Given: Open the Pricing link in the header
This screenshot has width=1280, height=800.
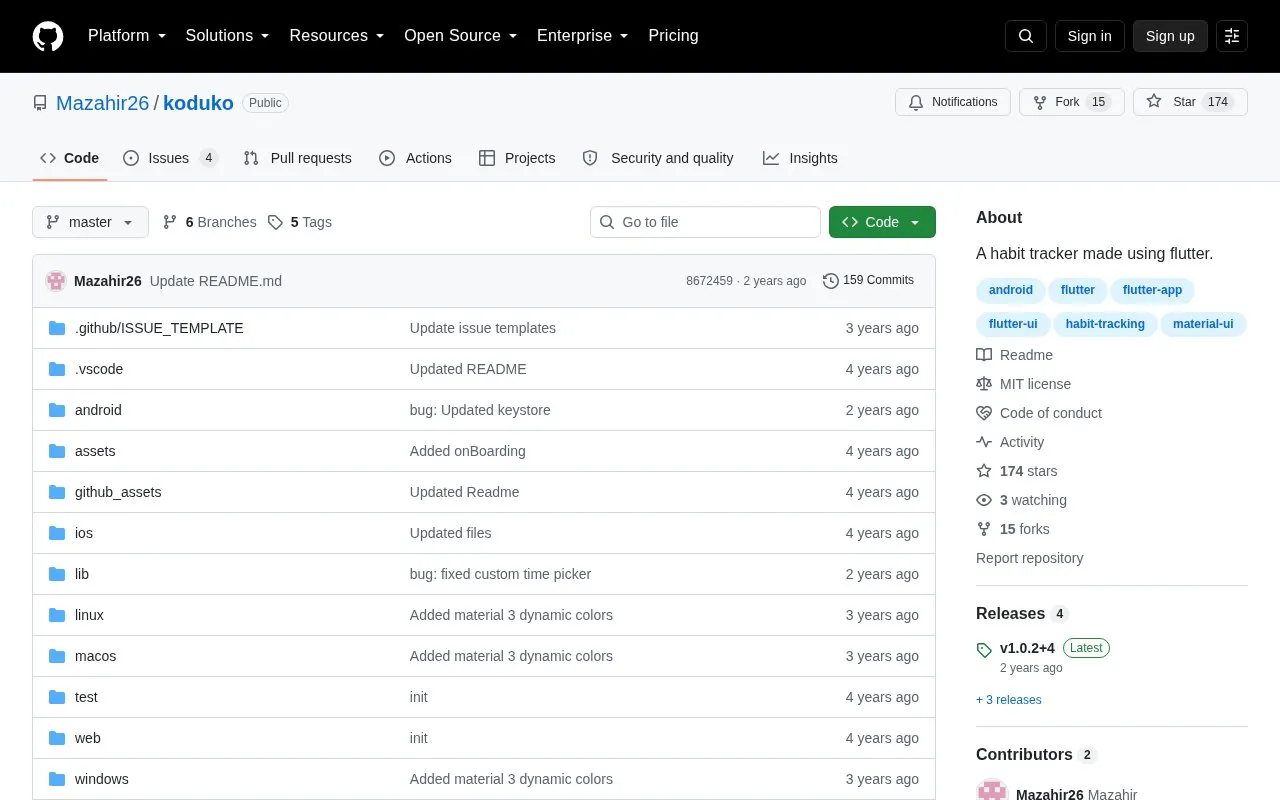Looking at the screenshot, I should pos(673,36).
